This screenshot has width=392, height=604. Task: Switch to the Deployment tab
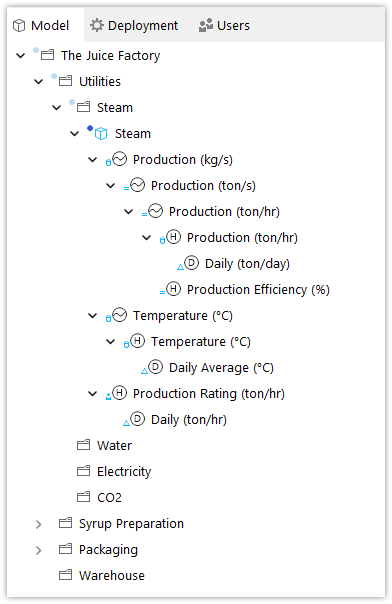coord(134,25)
